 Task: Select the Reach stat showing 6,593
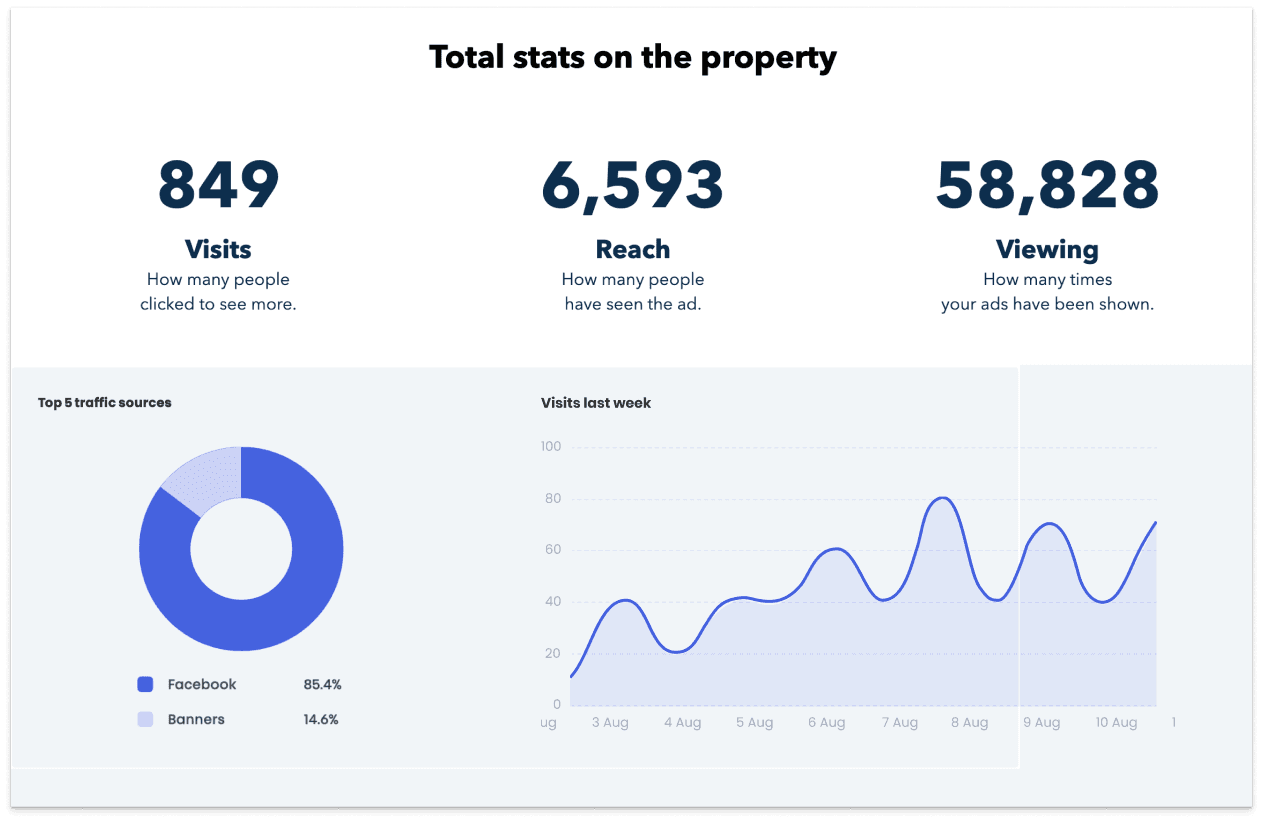click(x=632, y=185)
